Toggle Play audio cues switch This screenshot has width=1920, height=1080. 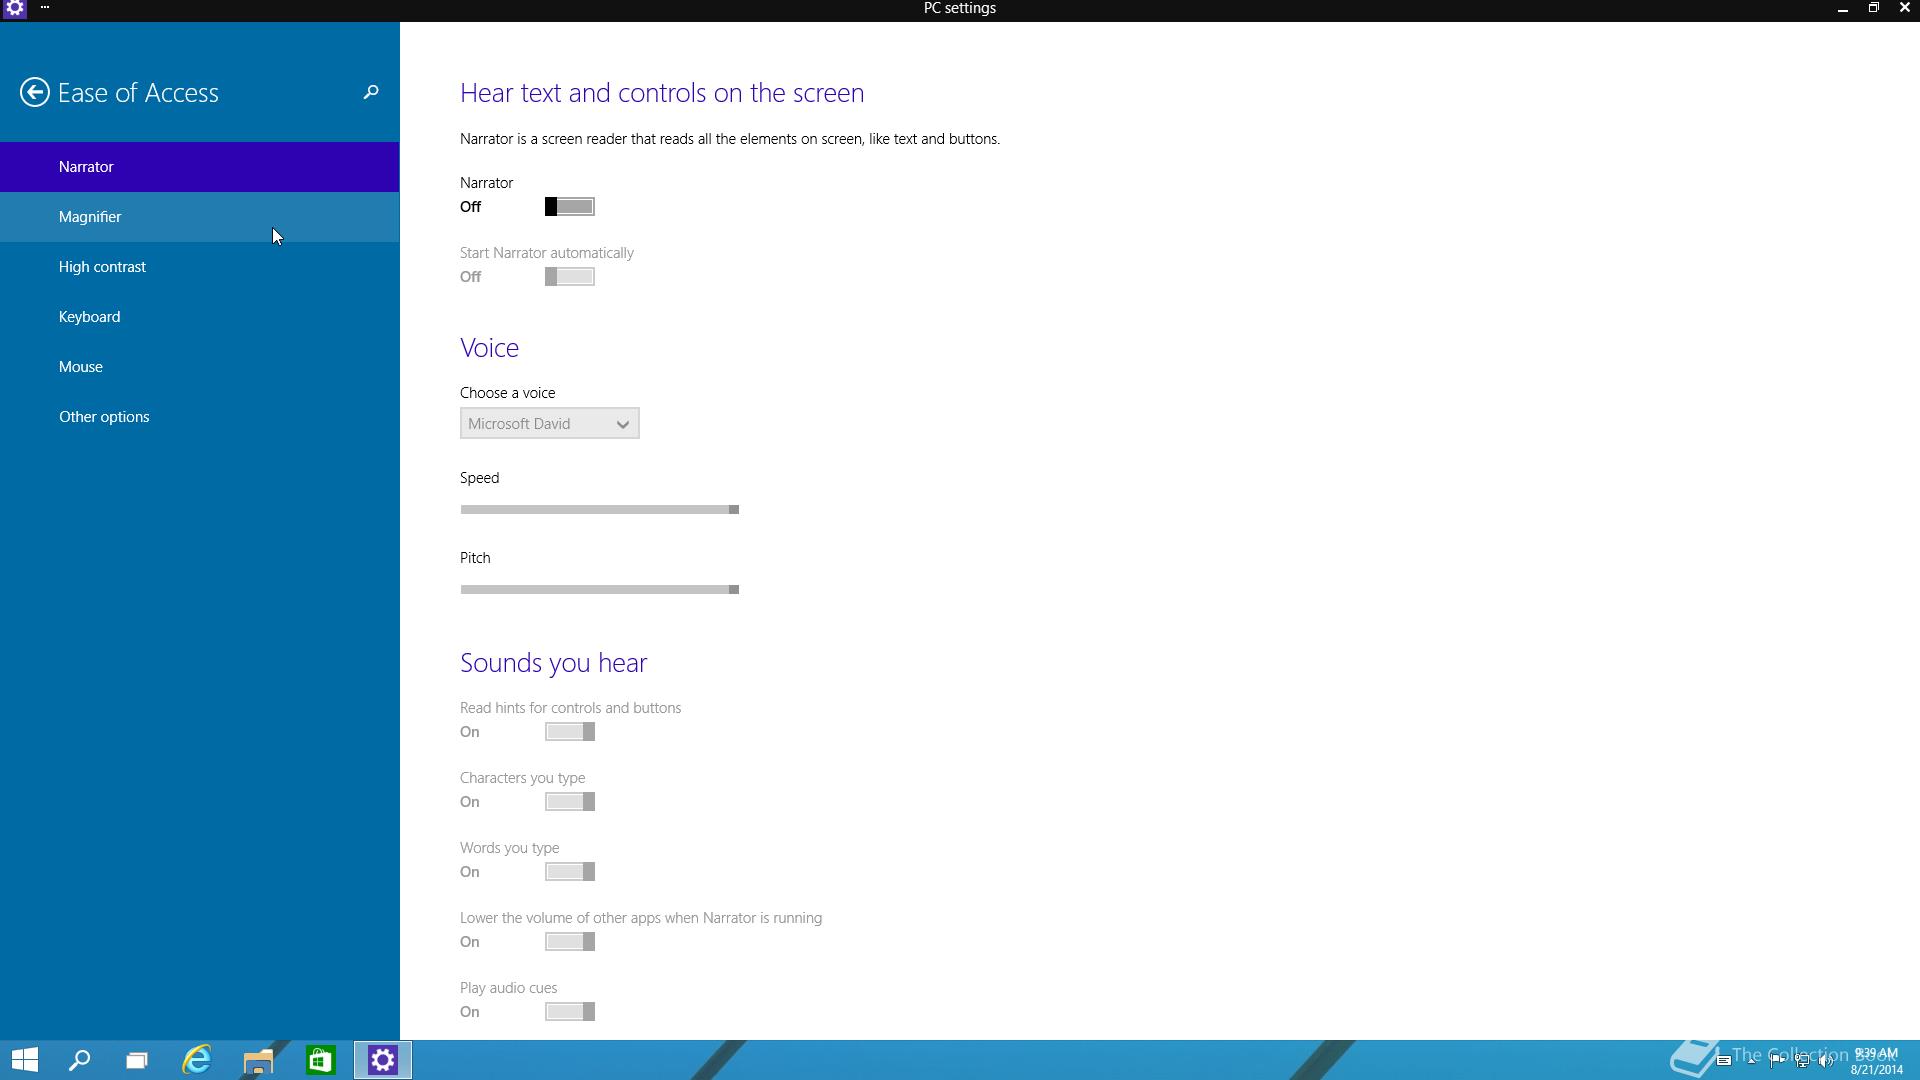(569, 1012)
